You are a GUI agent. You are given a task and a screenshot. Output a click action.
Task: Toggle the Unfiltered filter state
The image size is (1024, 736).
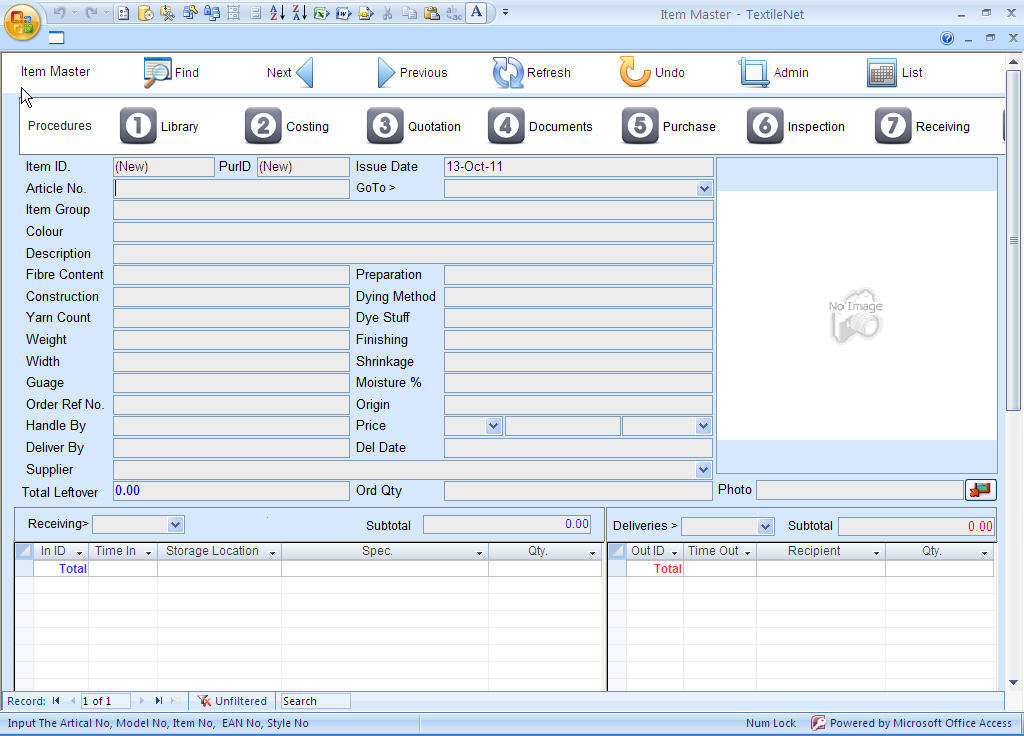coord(232,700)
